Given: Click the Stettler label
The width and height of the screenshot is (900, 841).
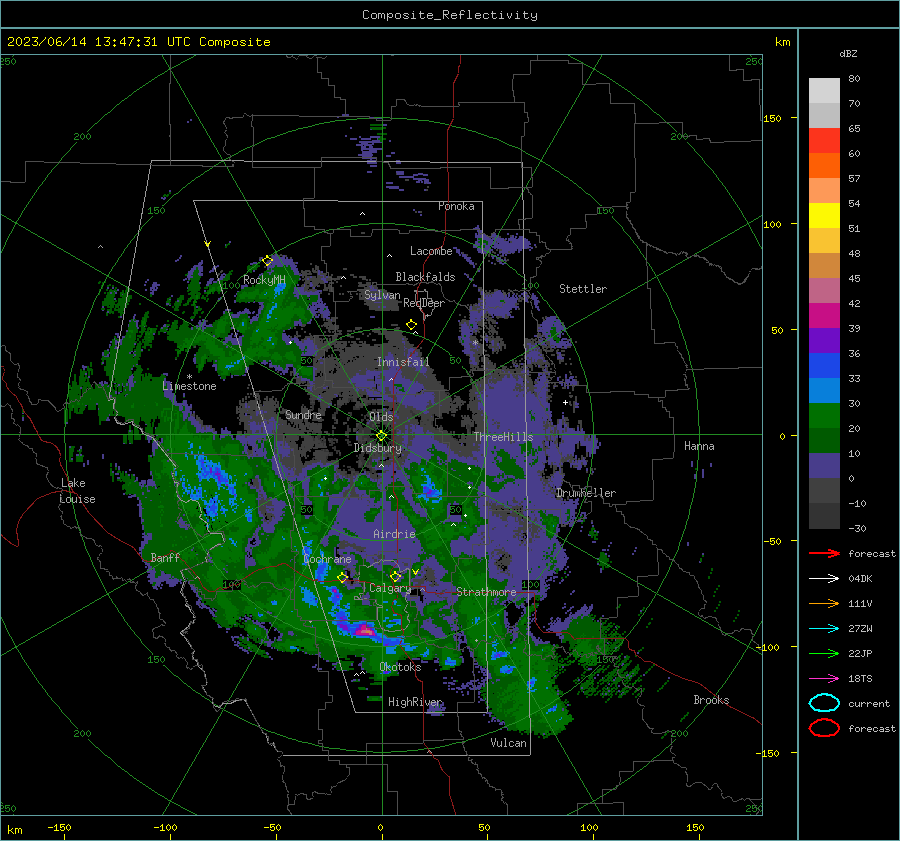Looking at the screenshot, I should tap(583, 289).
